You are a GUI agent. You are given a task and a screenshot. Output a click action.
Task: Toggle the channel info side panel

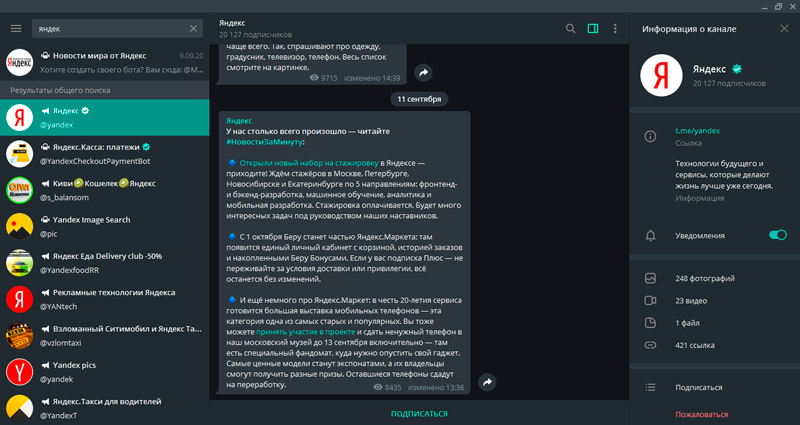point(593,29)
